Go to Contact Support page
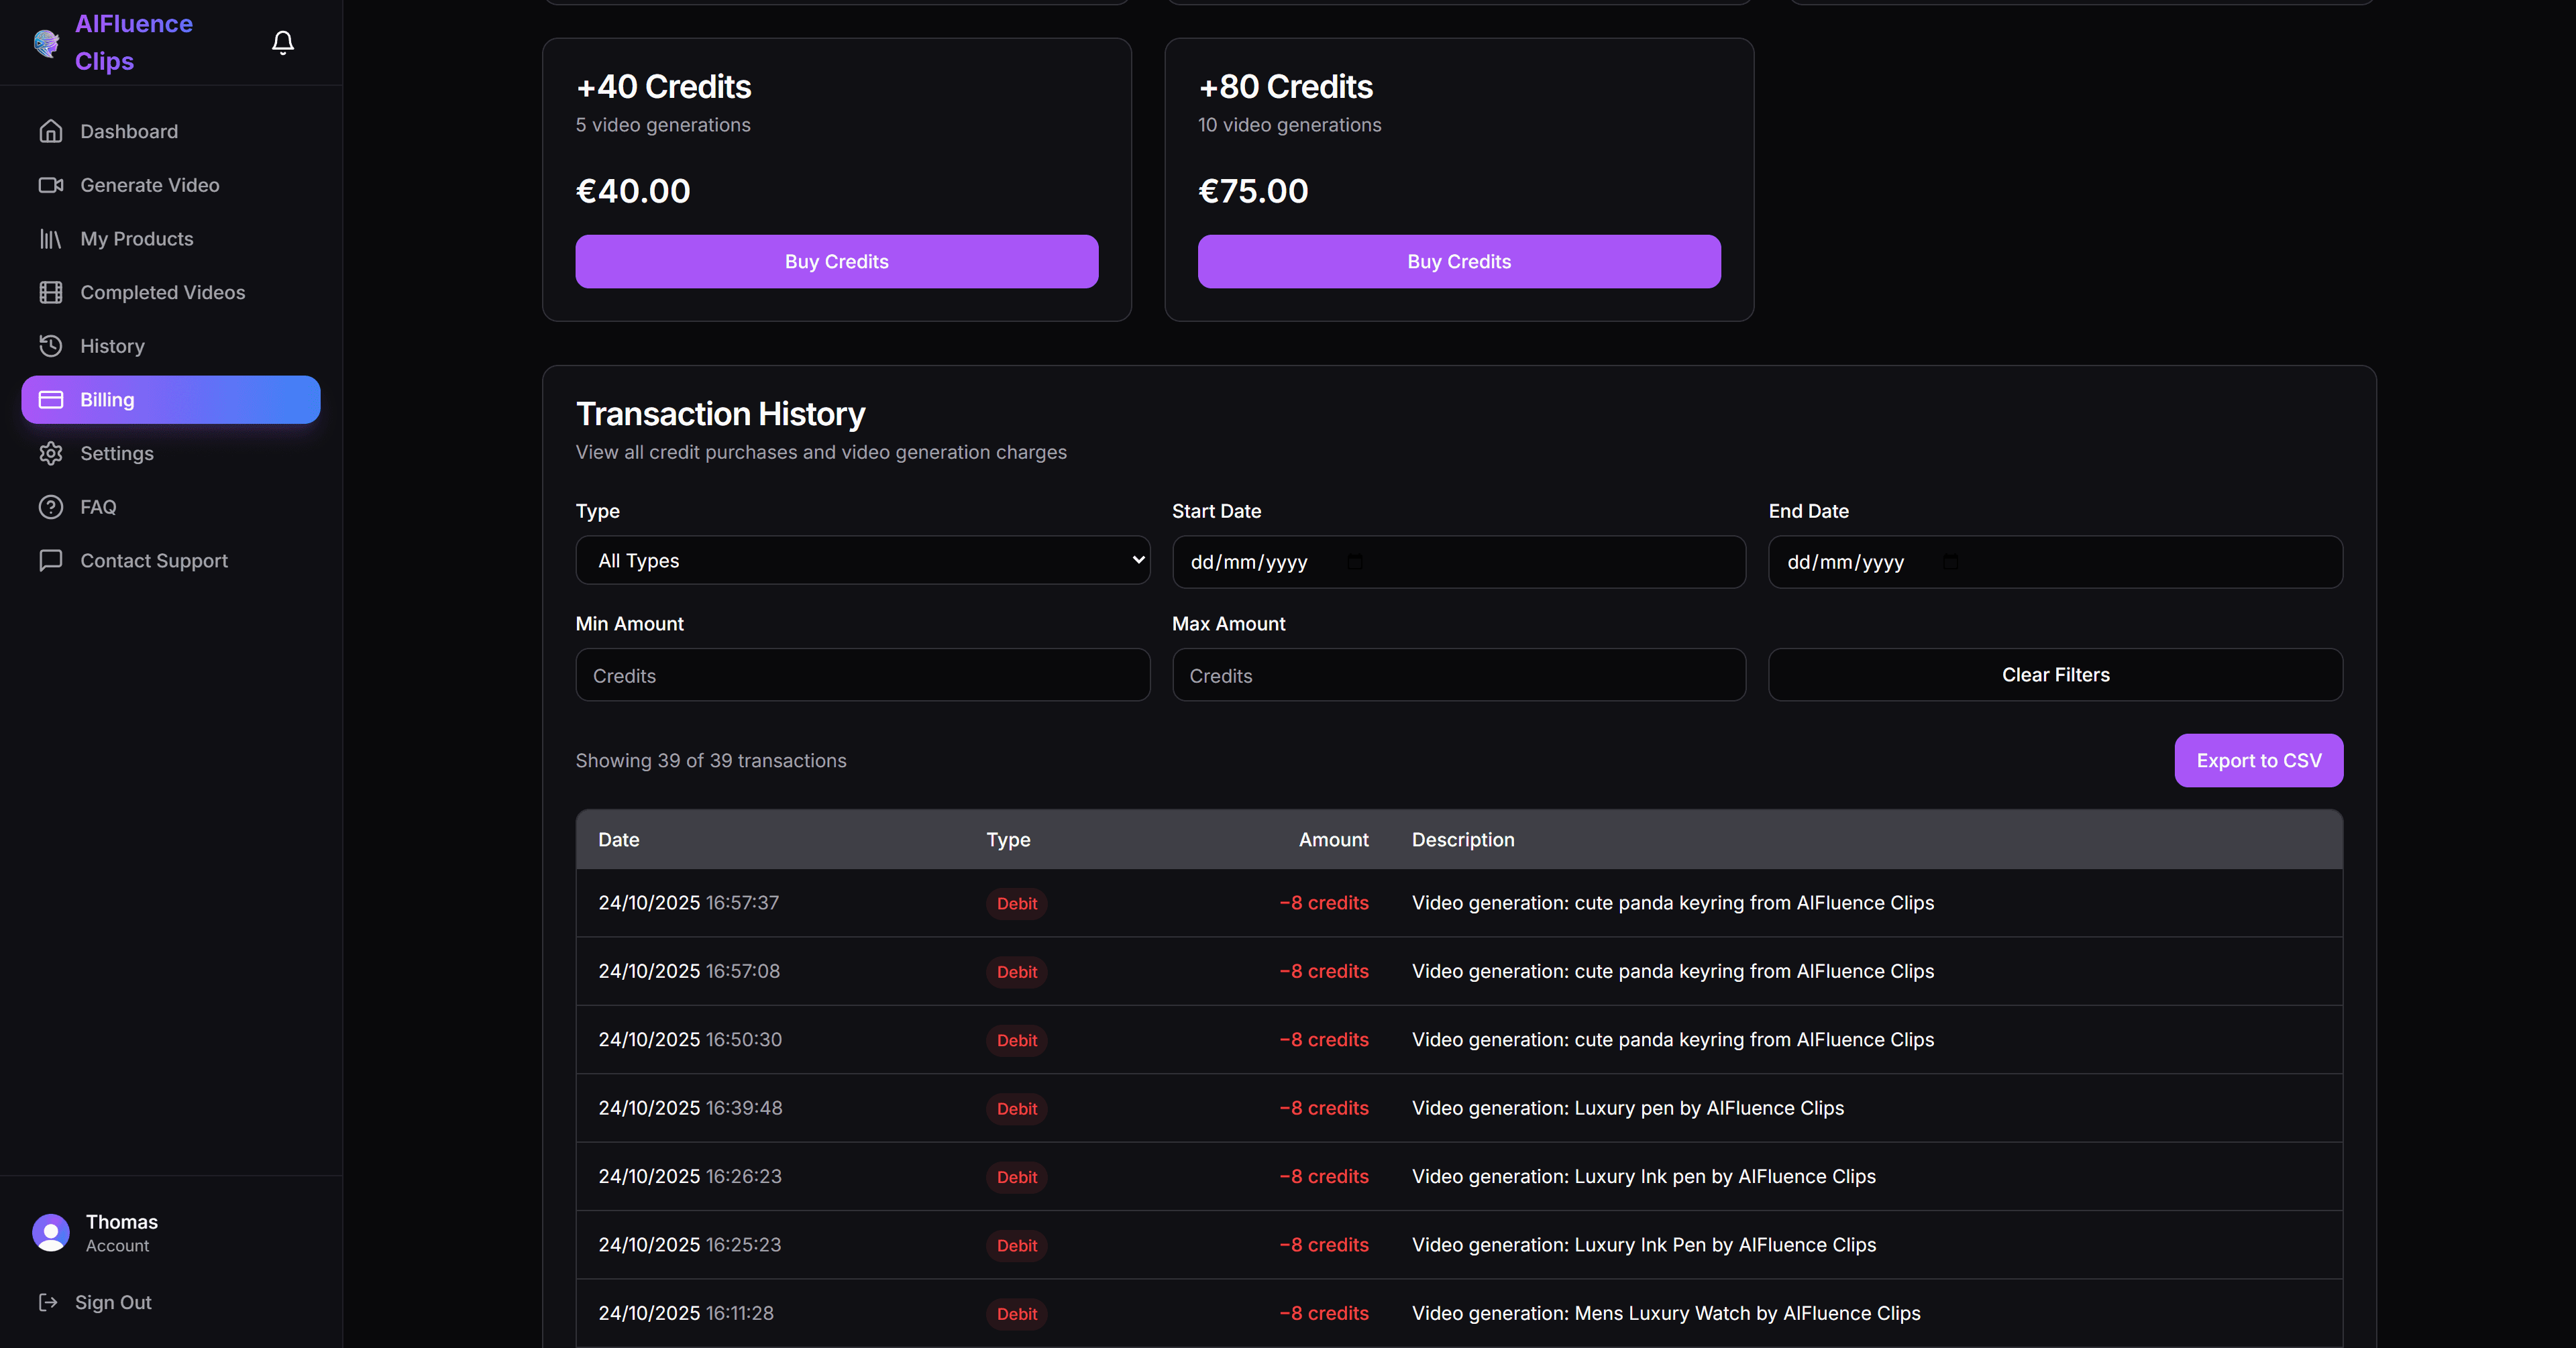This screenshot has width=2576, height=1348. (x=153, y=561)
